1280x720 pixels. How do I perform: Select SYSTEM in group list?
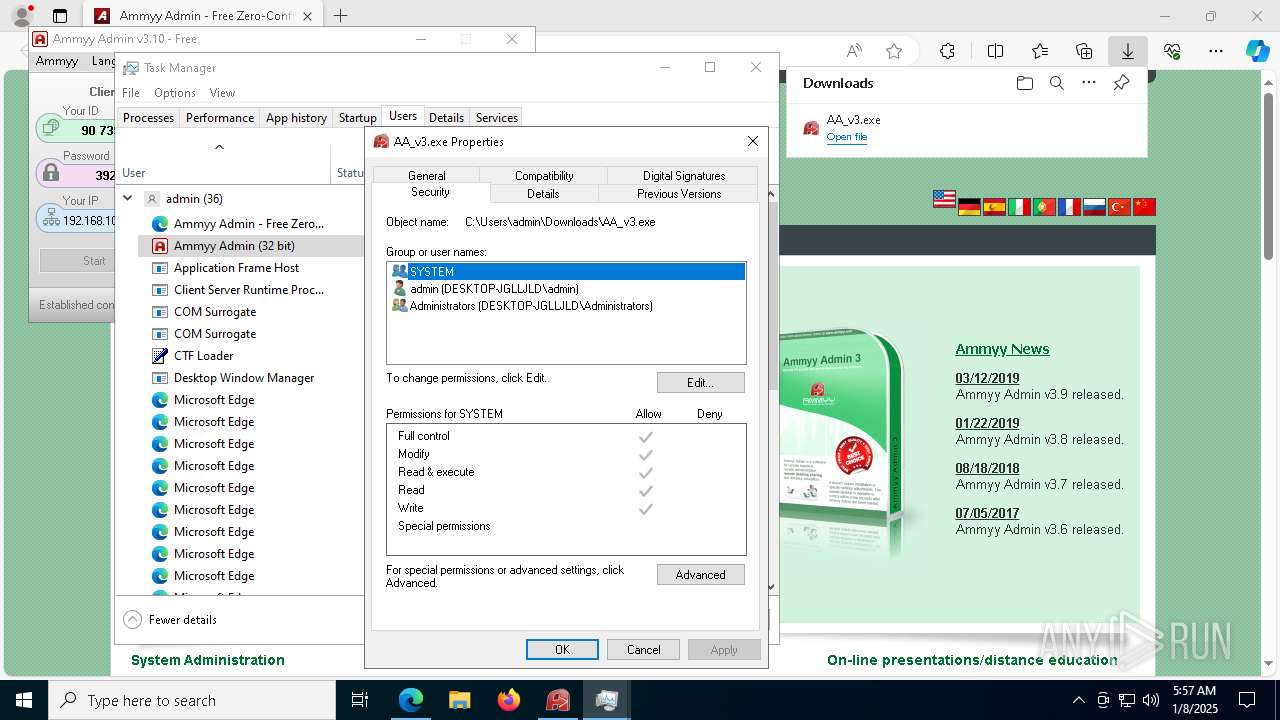566,271
